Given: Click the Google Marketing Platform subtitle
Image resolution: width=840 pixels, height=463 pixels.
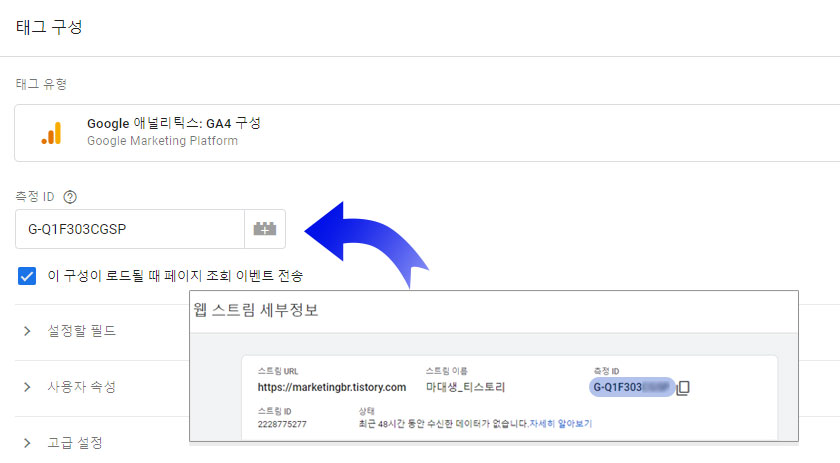Looking at the screenshot, I should point(162,141).
